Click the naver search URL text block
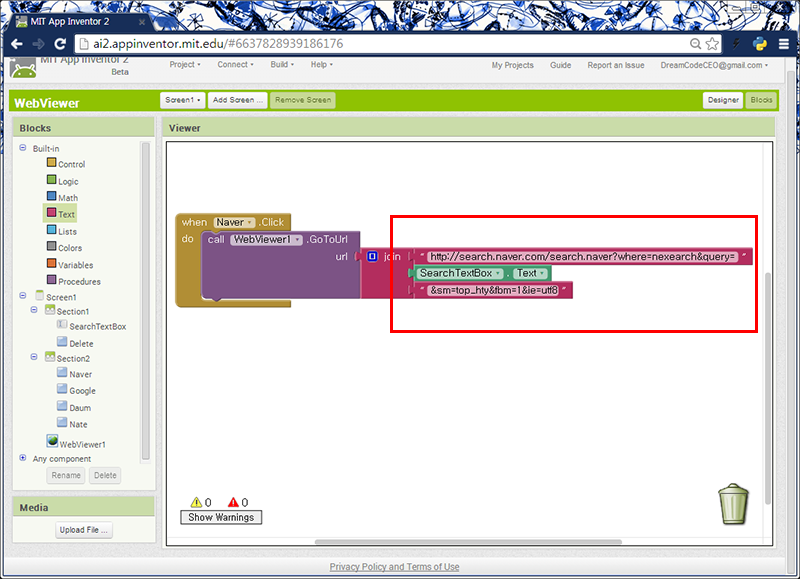This screenshot has height=579, width=800. click(x=582, y=256)
